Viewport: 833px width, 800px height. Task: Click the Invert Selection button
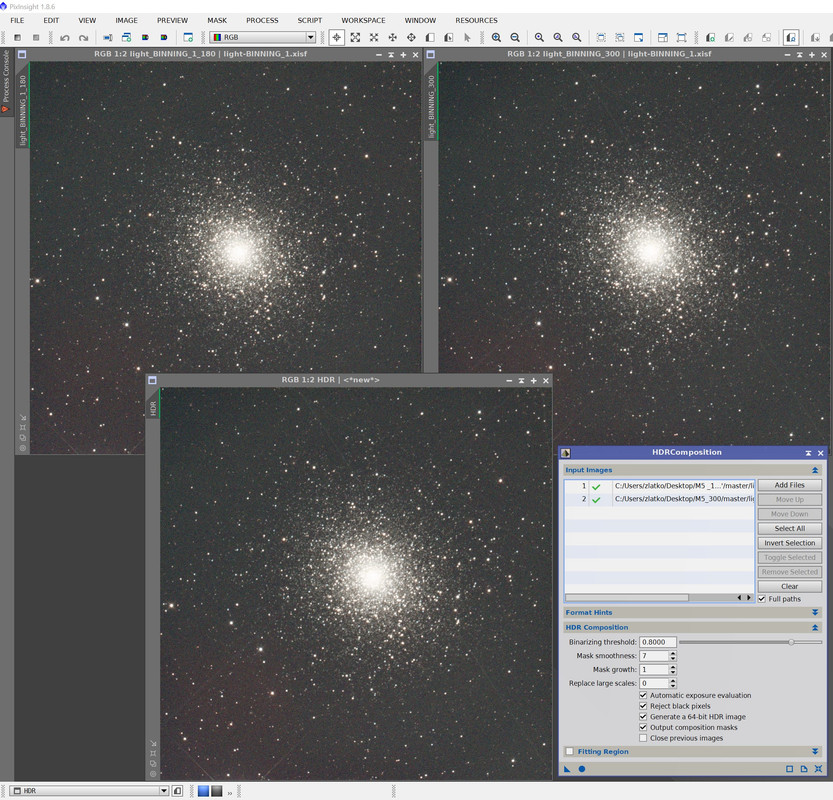789,543
